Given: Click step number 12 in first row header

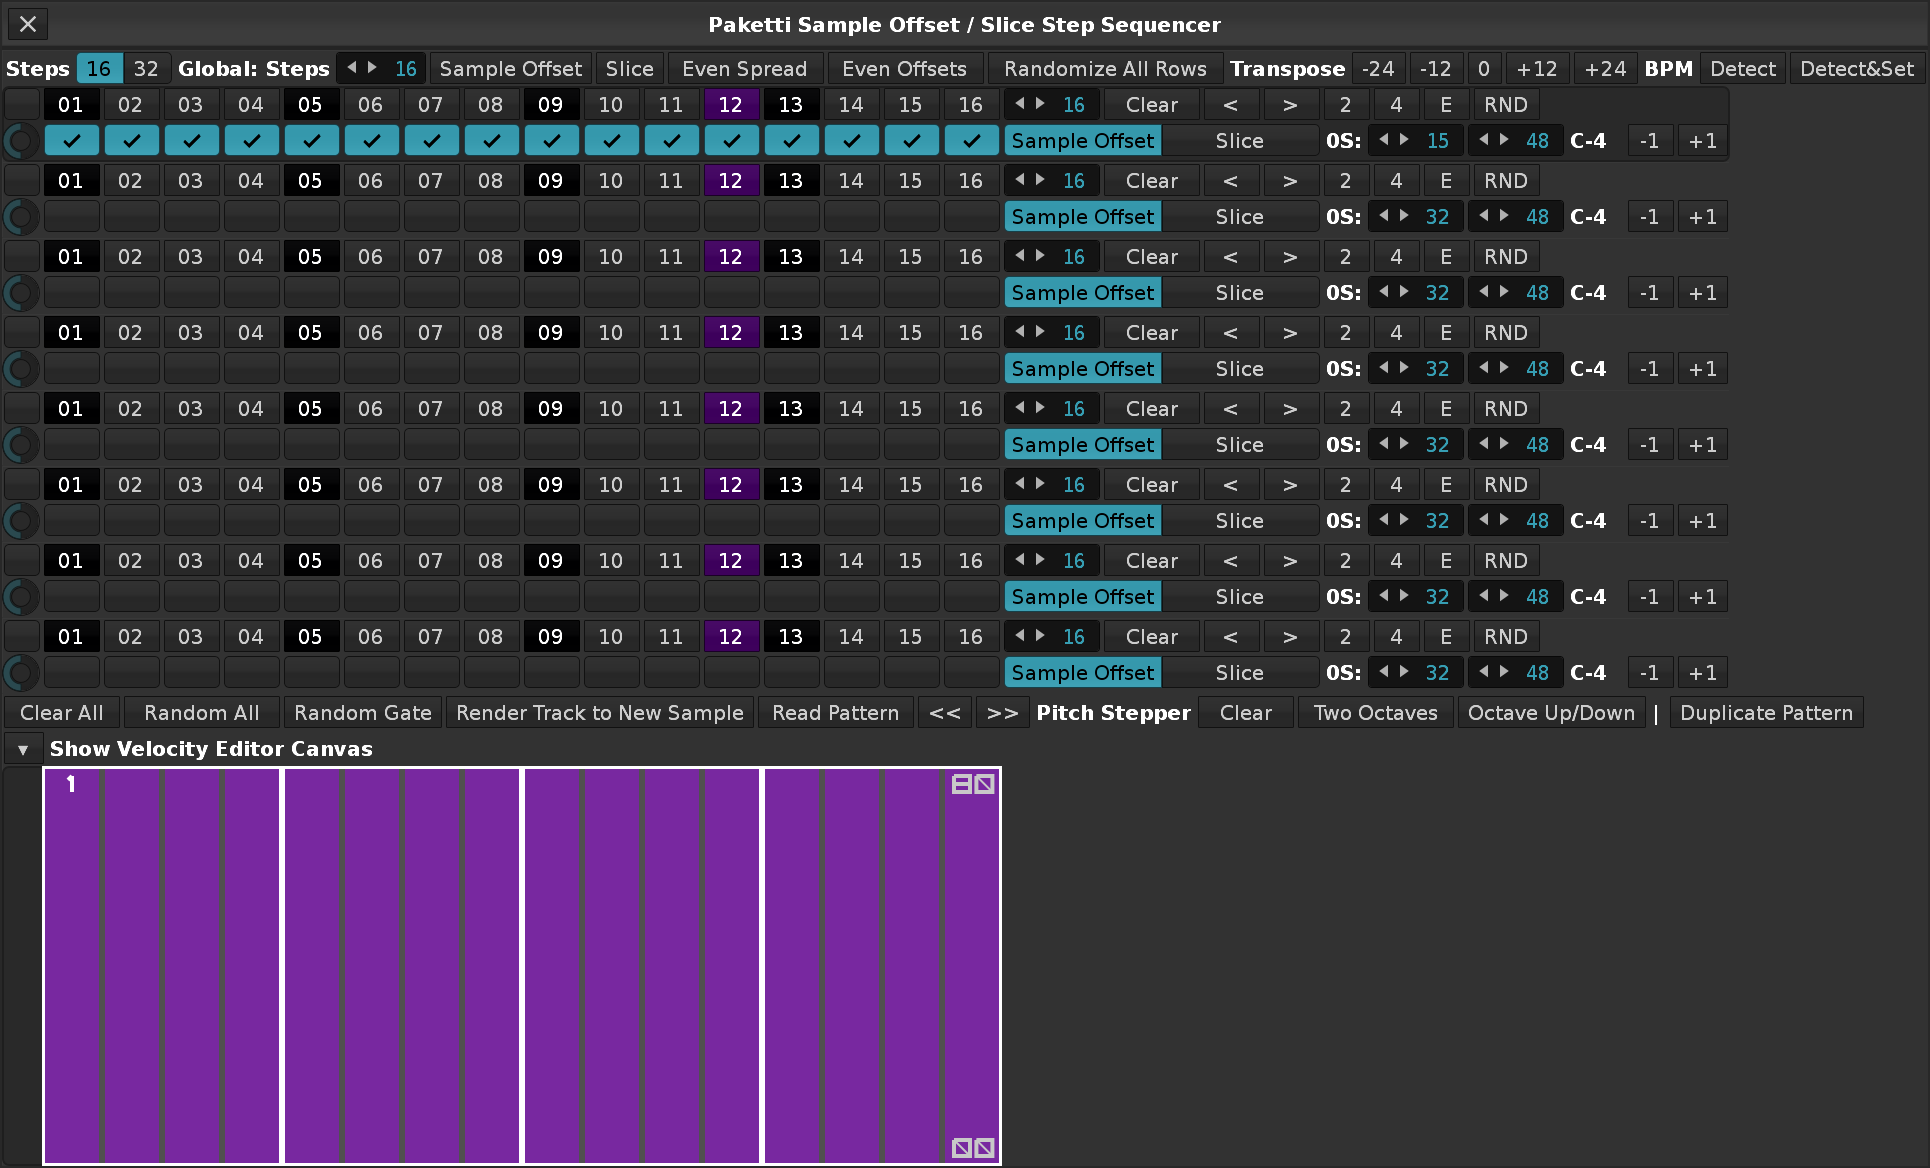Looking at the screenshot, I should click(731, 105).
